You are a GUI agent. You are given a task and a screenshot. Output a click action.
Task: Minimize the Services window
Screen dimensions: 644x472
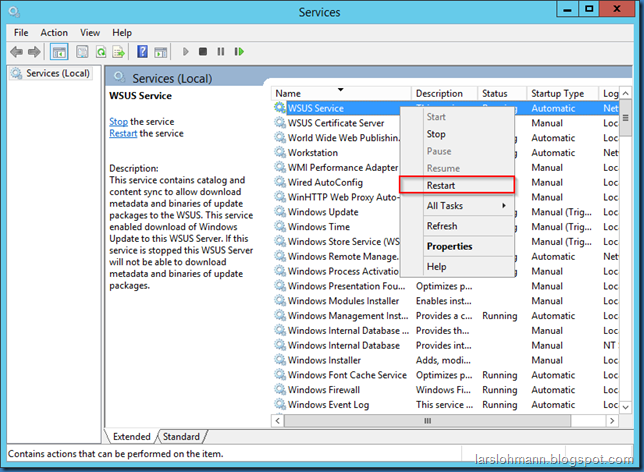point(567,9)
